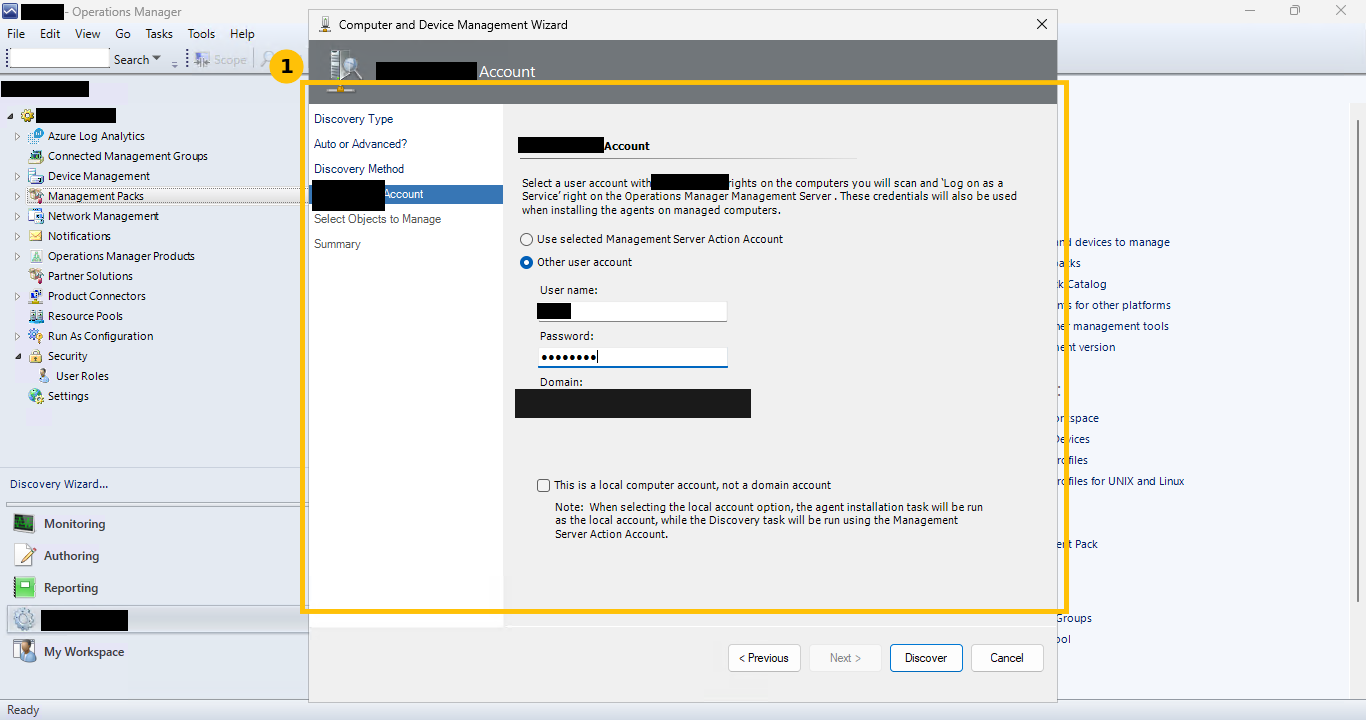Select the User Roles person icon
Image resolution: width=1366 pixels, height=720 pixels.
pyautogui.click(x=44, y=376)
